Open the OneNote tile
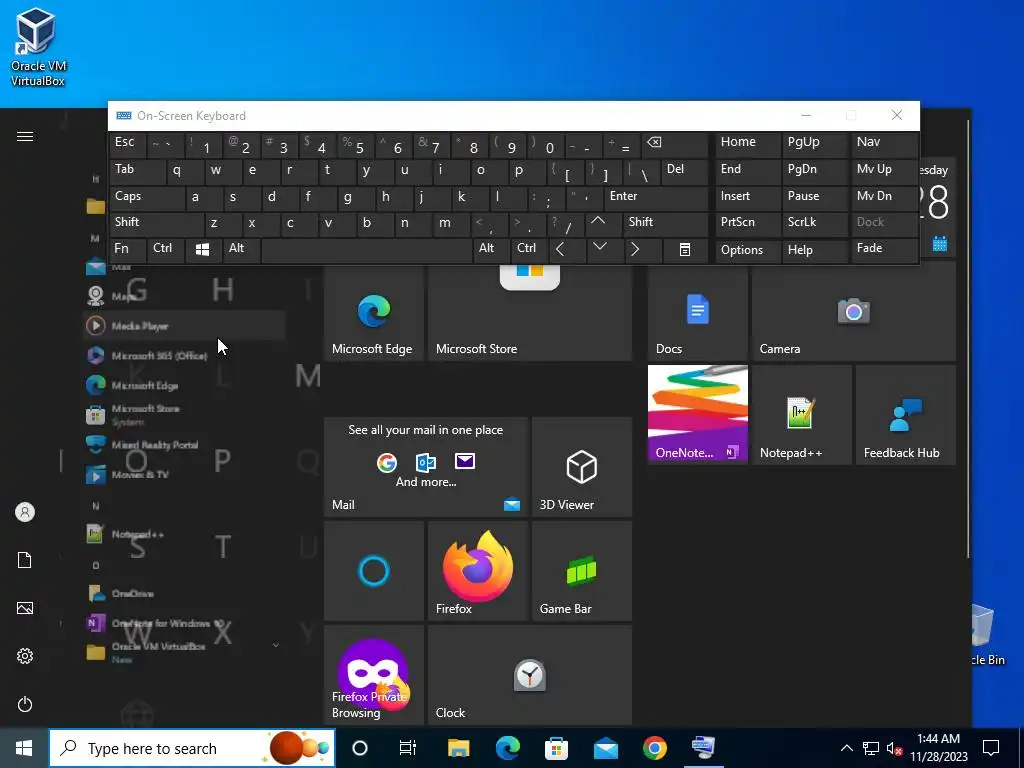 (x=697, y=415)
